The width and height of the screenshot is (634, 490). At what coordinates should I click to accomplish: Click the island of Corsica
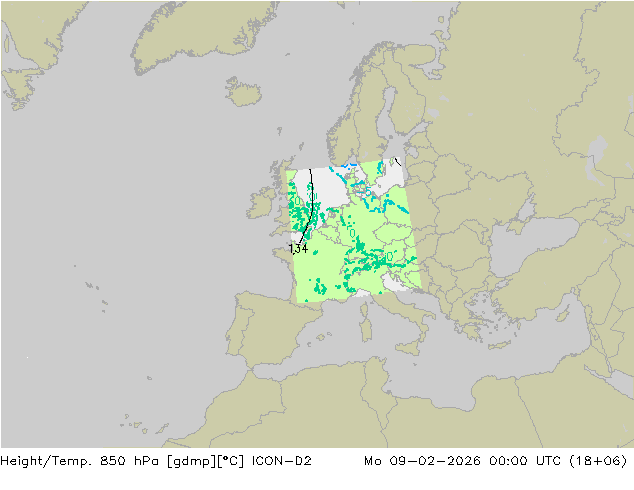pyautogui.click(x=364, y=309)
